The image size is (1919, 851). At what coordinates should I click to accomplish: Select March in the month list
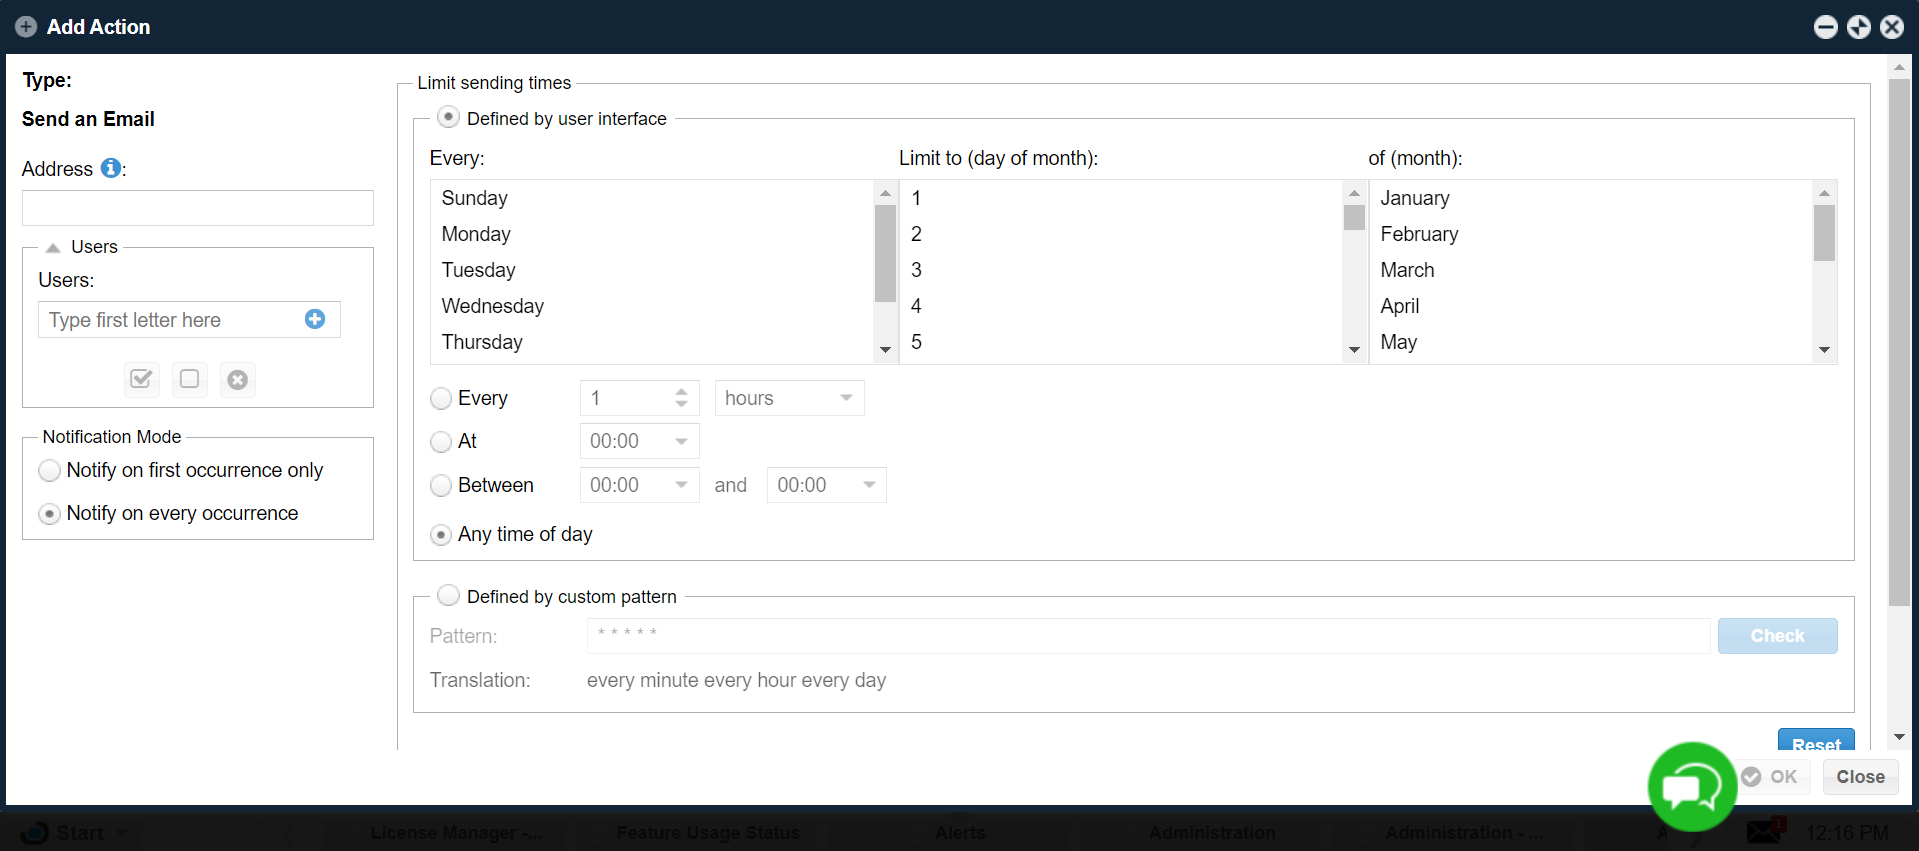click(x=1407, y=270)
